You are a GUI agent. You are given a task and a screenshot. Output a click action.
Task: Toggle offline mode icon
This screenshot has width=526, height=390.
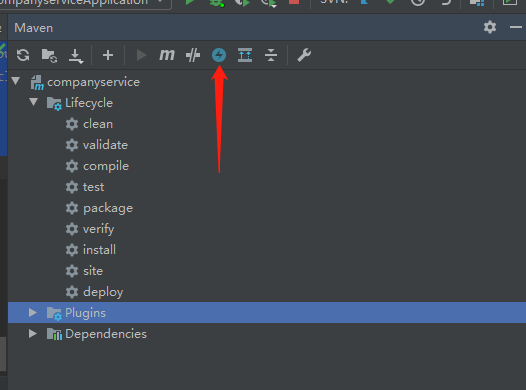tap(193, 55)
